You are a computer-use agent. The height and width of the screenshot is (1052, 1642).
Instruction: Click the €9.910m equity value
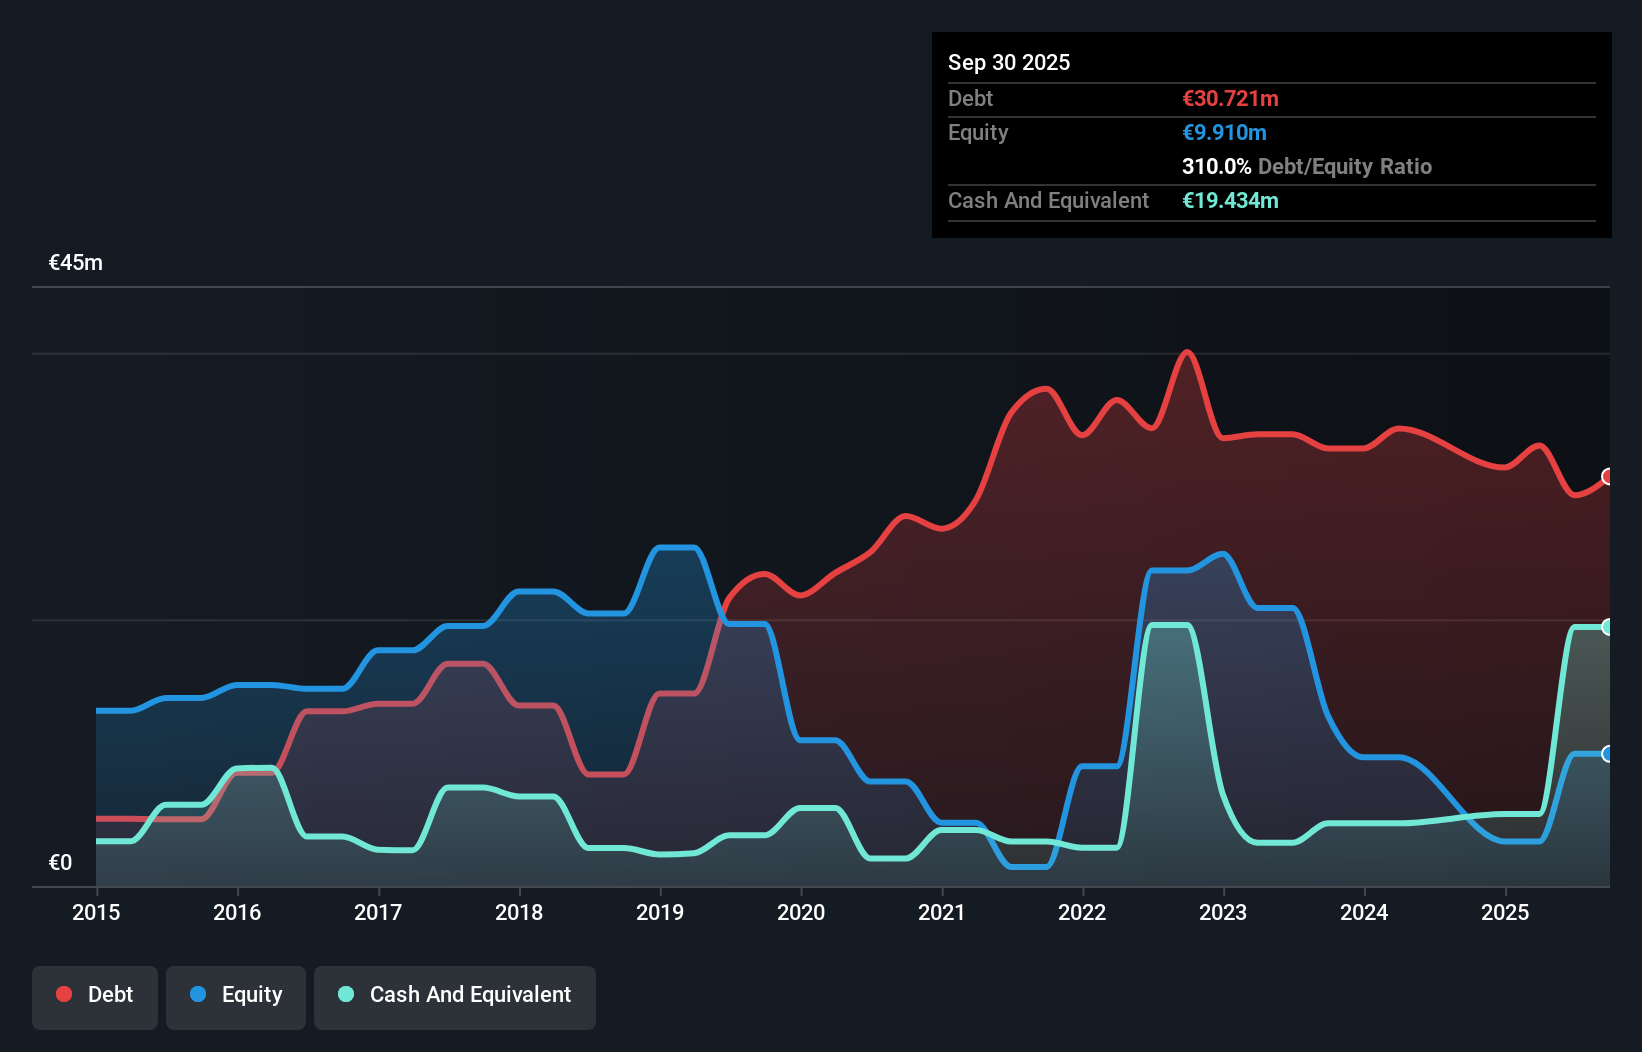1224,132
